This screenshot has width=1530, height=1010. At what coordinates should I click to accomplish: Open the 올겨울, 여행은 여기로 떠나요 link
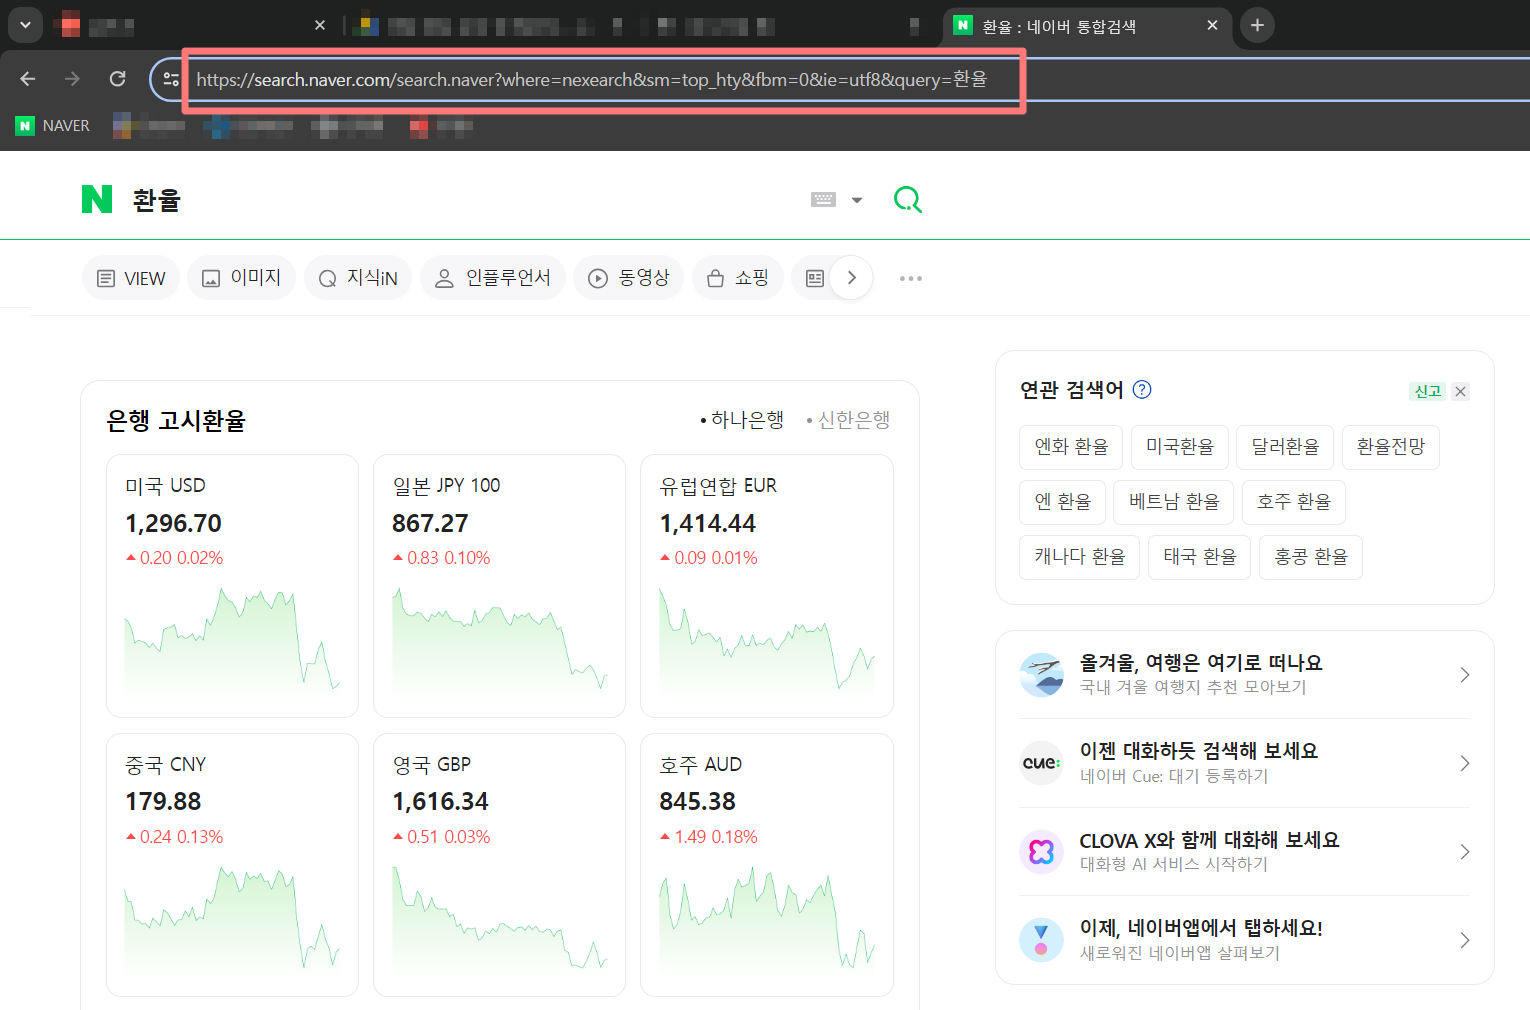pyautogui.click(x=1201, y=663)
